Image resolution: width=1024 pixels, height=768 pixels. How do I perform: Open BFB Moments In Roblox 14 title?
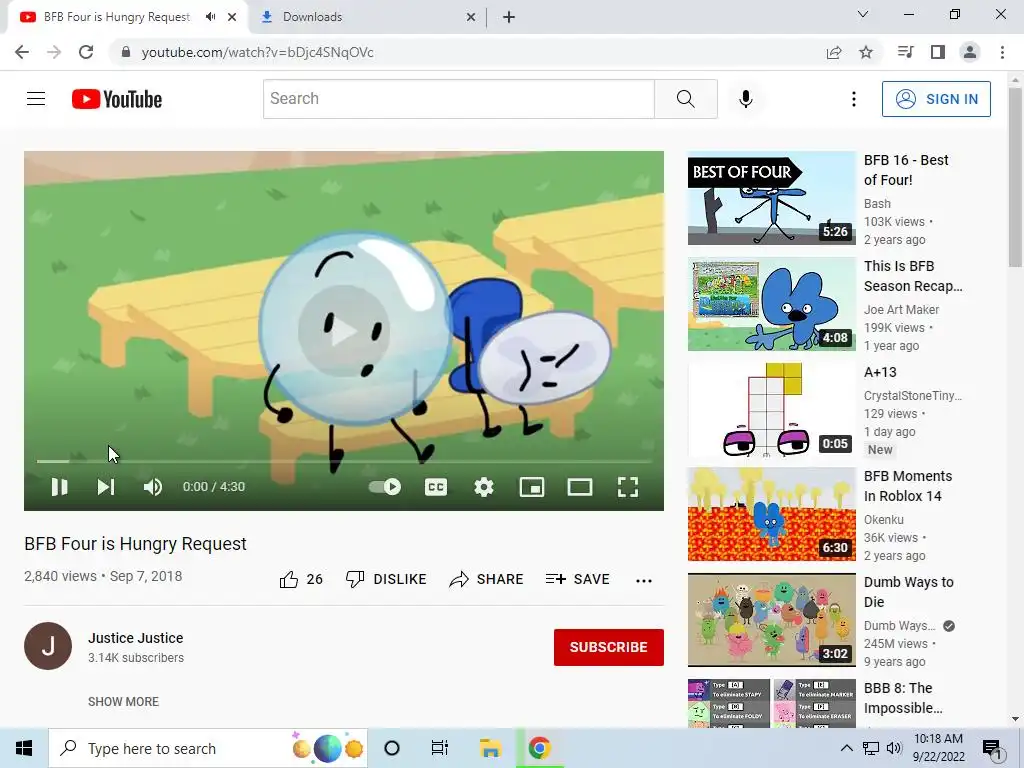pos(908,486)
